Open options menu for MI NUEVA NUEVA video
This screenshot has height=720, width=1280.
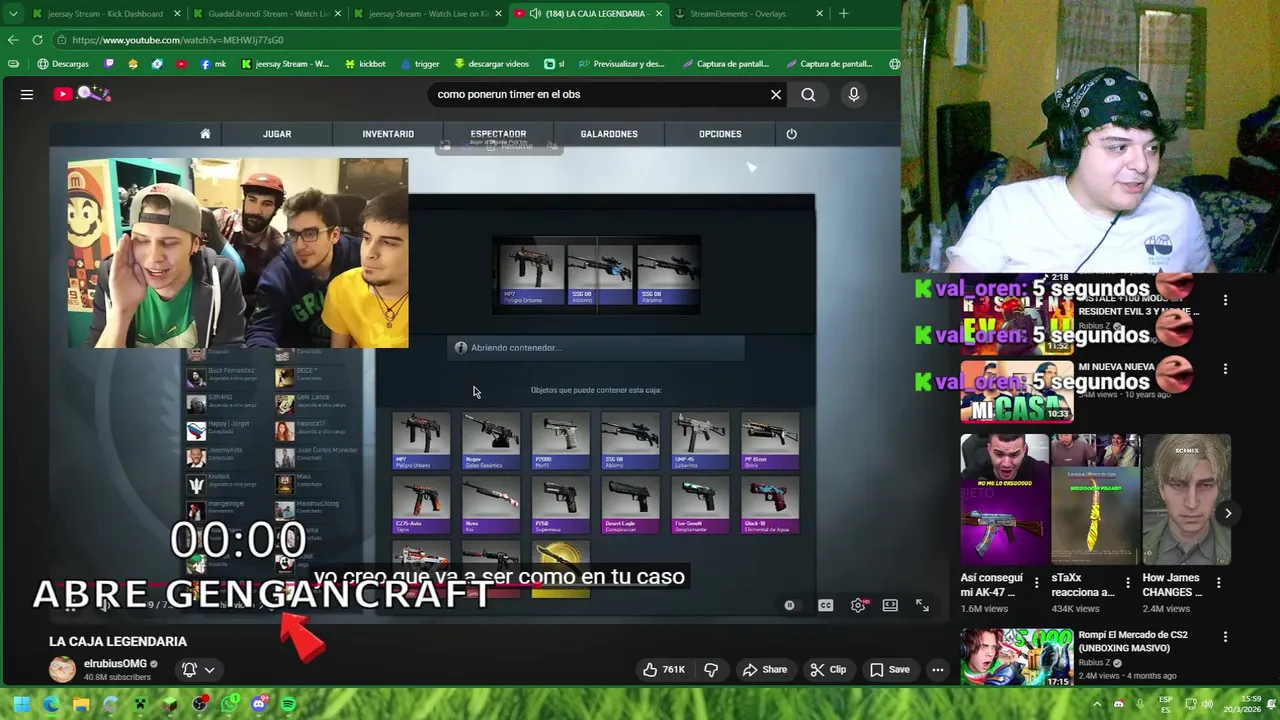[x=1225, y=369]
